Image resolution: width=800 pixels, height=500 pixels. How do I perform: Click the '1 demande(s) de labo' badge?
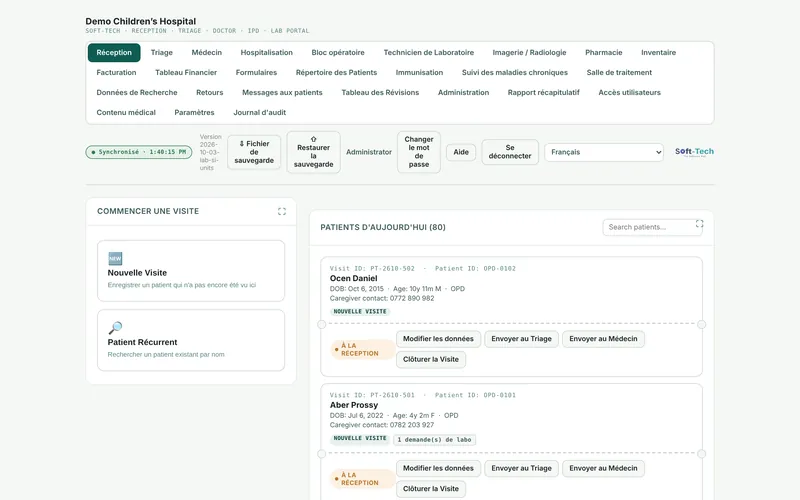(434, 439)
